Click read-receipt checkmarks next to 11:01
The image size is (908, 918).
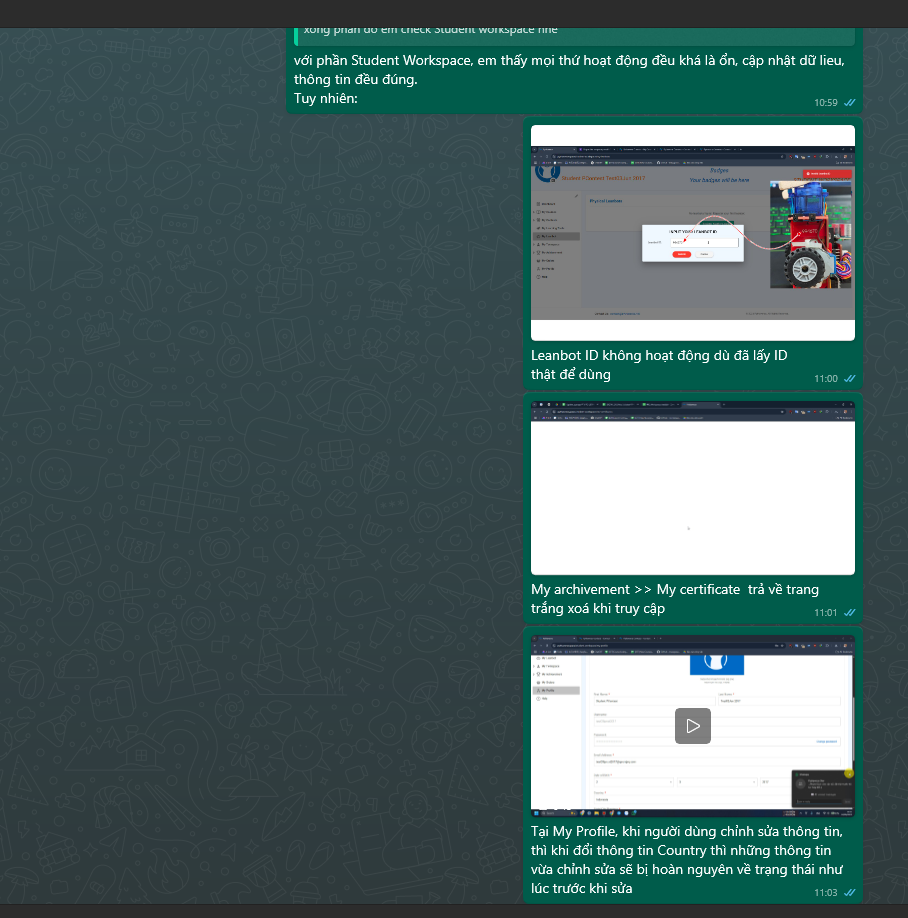(849, 612)
